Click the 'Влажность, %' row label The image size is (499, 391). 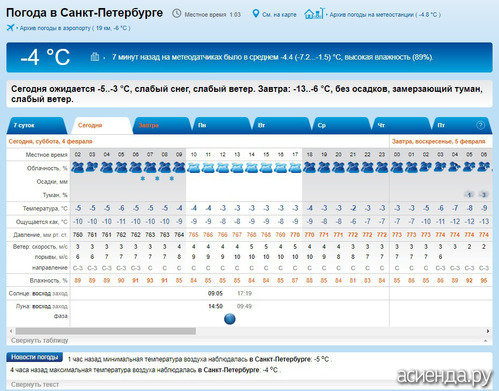pos(49,281)
